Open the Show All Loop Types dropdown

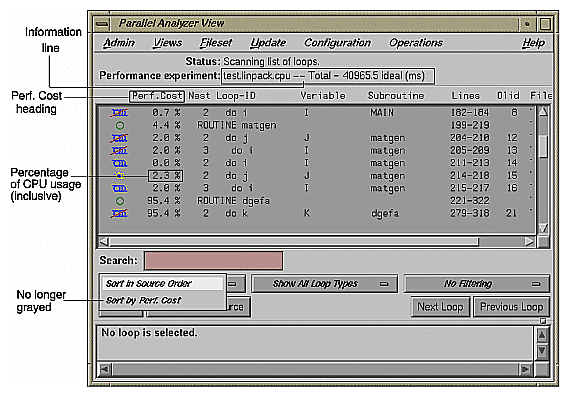point(325,284)
